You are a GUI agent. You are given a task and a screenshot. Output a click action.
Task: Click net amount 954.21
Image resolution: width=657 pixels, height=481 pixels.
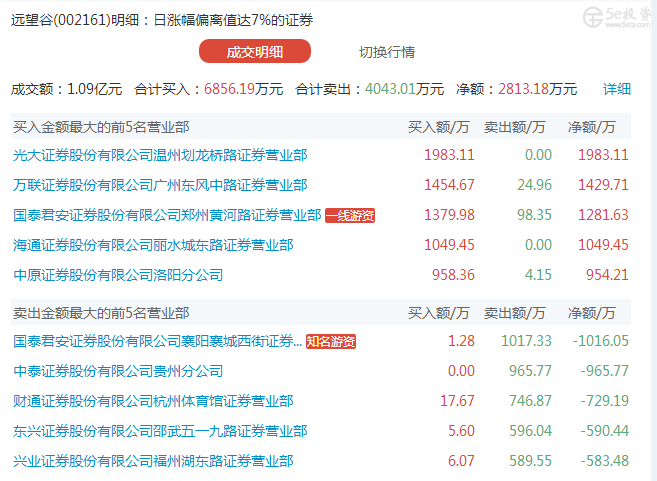tap(607, 275)
